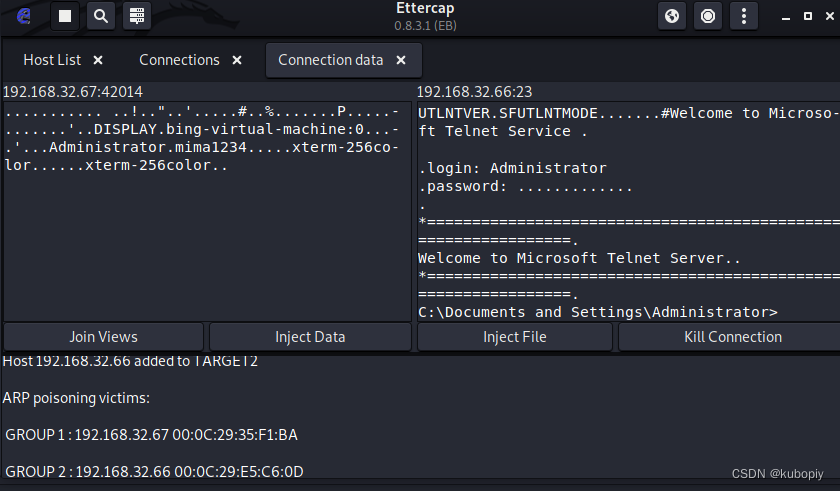Viewport: 840px width, 491px height.
Task: Click the stop MITM circle icon
Action: click(x=708, y=16)
